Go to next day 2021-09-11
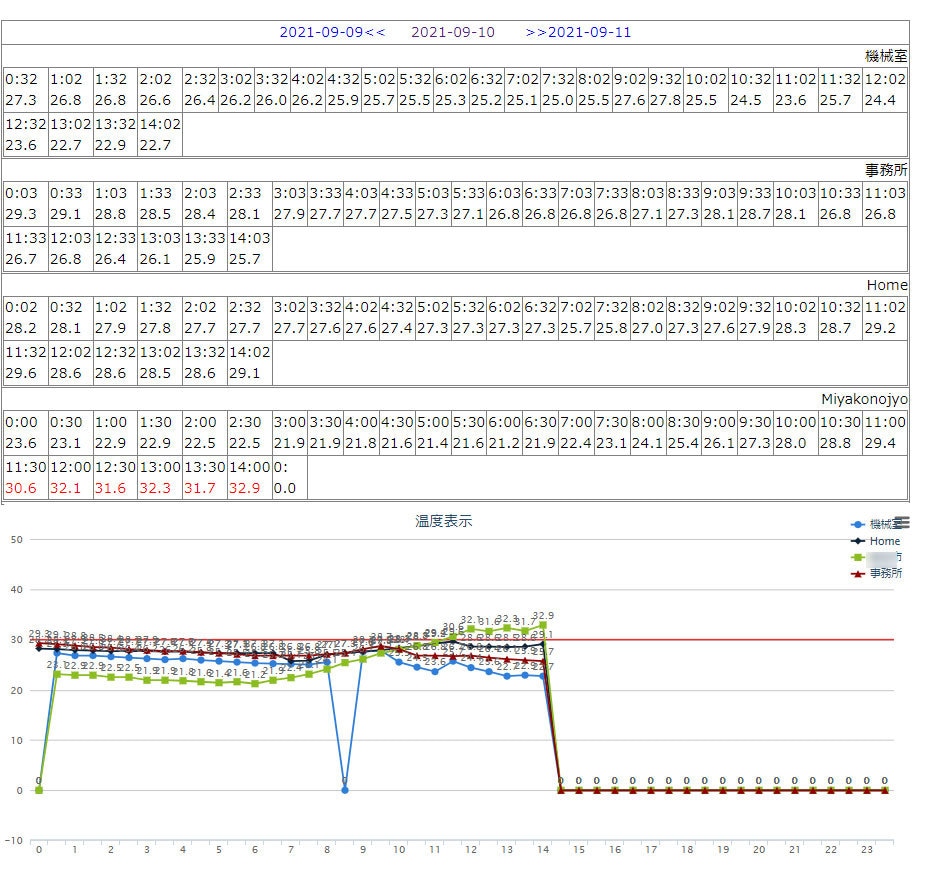The image size is (929, 872). pyautogui.click(x=578, y=32)
